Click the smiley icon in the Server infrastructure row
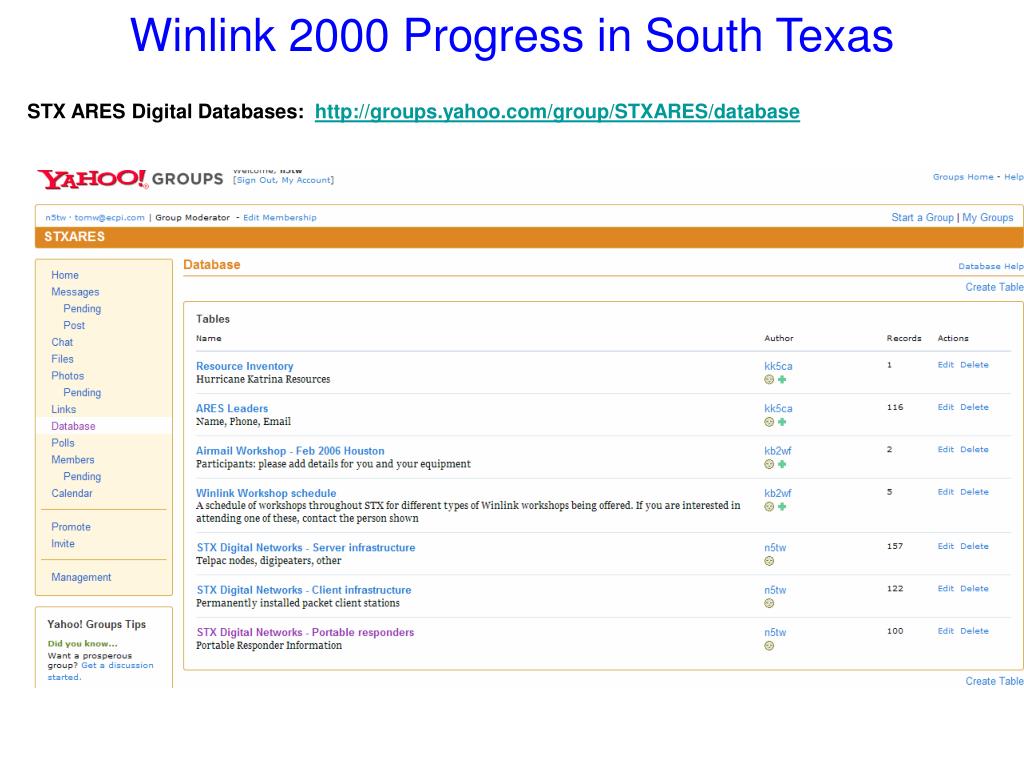This screenshot has width=1024, height=768. 769,561
